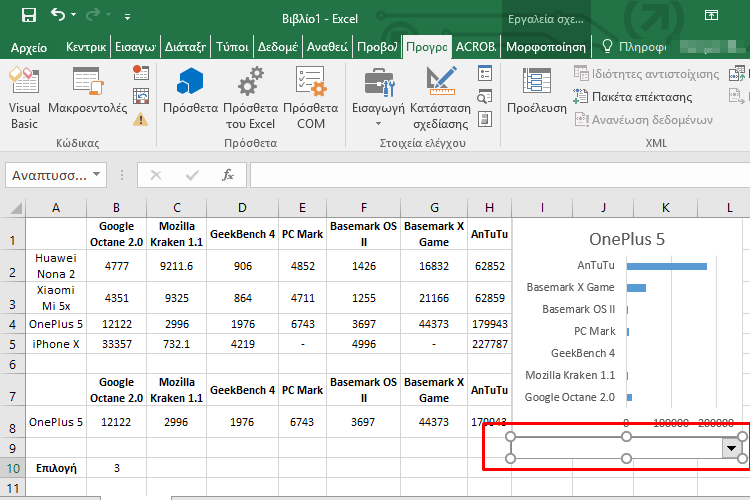
Task: Click row 1 GeekBench 4 header cell
Action: pos(243,234)
